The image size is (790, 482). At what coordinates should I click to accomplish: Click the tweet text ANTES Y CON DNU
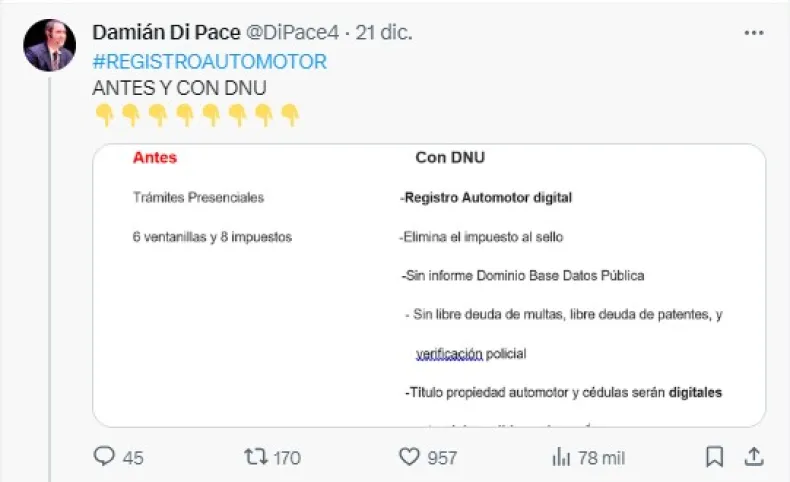pos(179,88)
